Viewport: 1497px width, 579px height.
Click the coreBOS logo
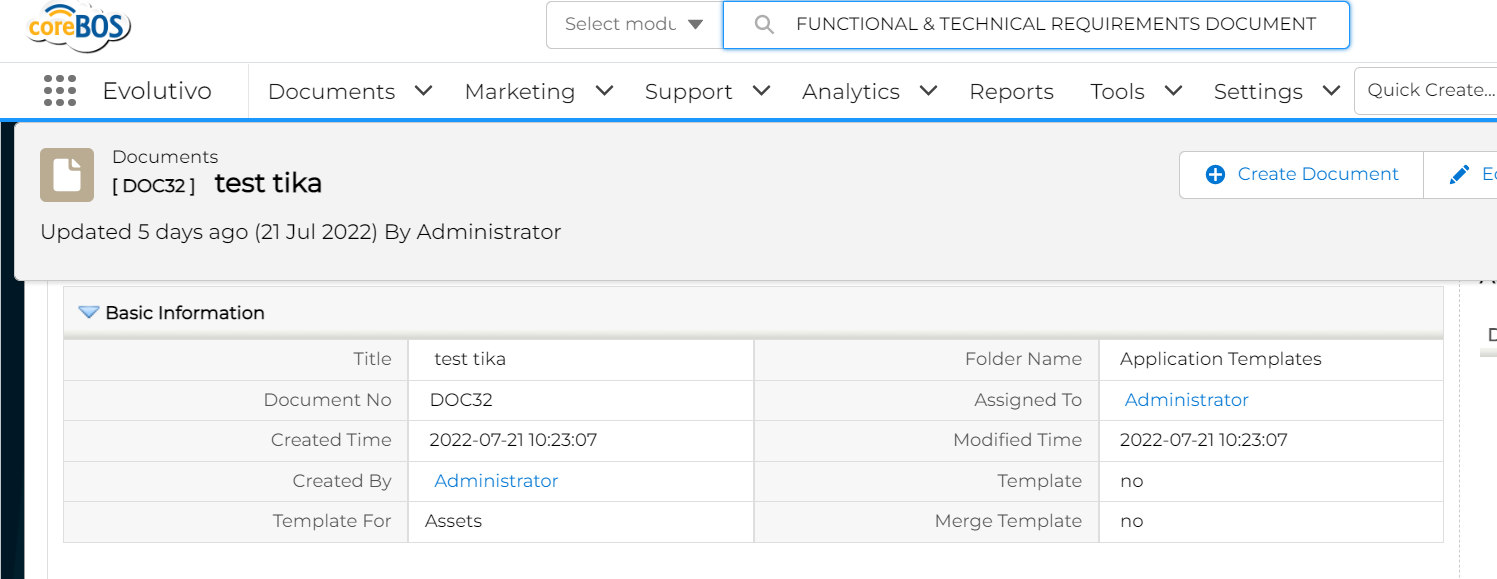tap(78, 27)
